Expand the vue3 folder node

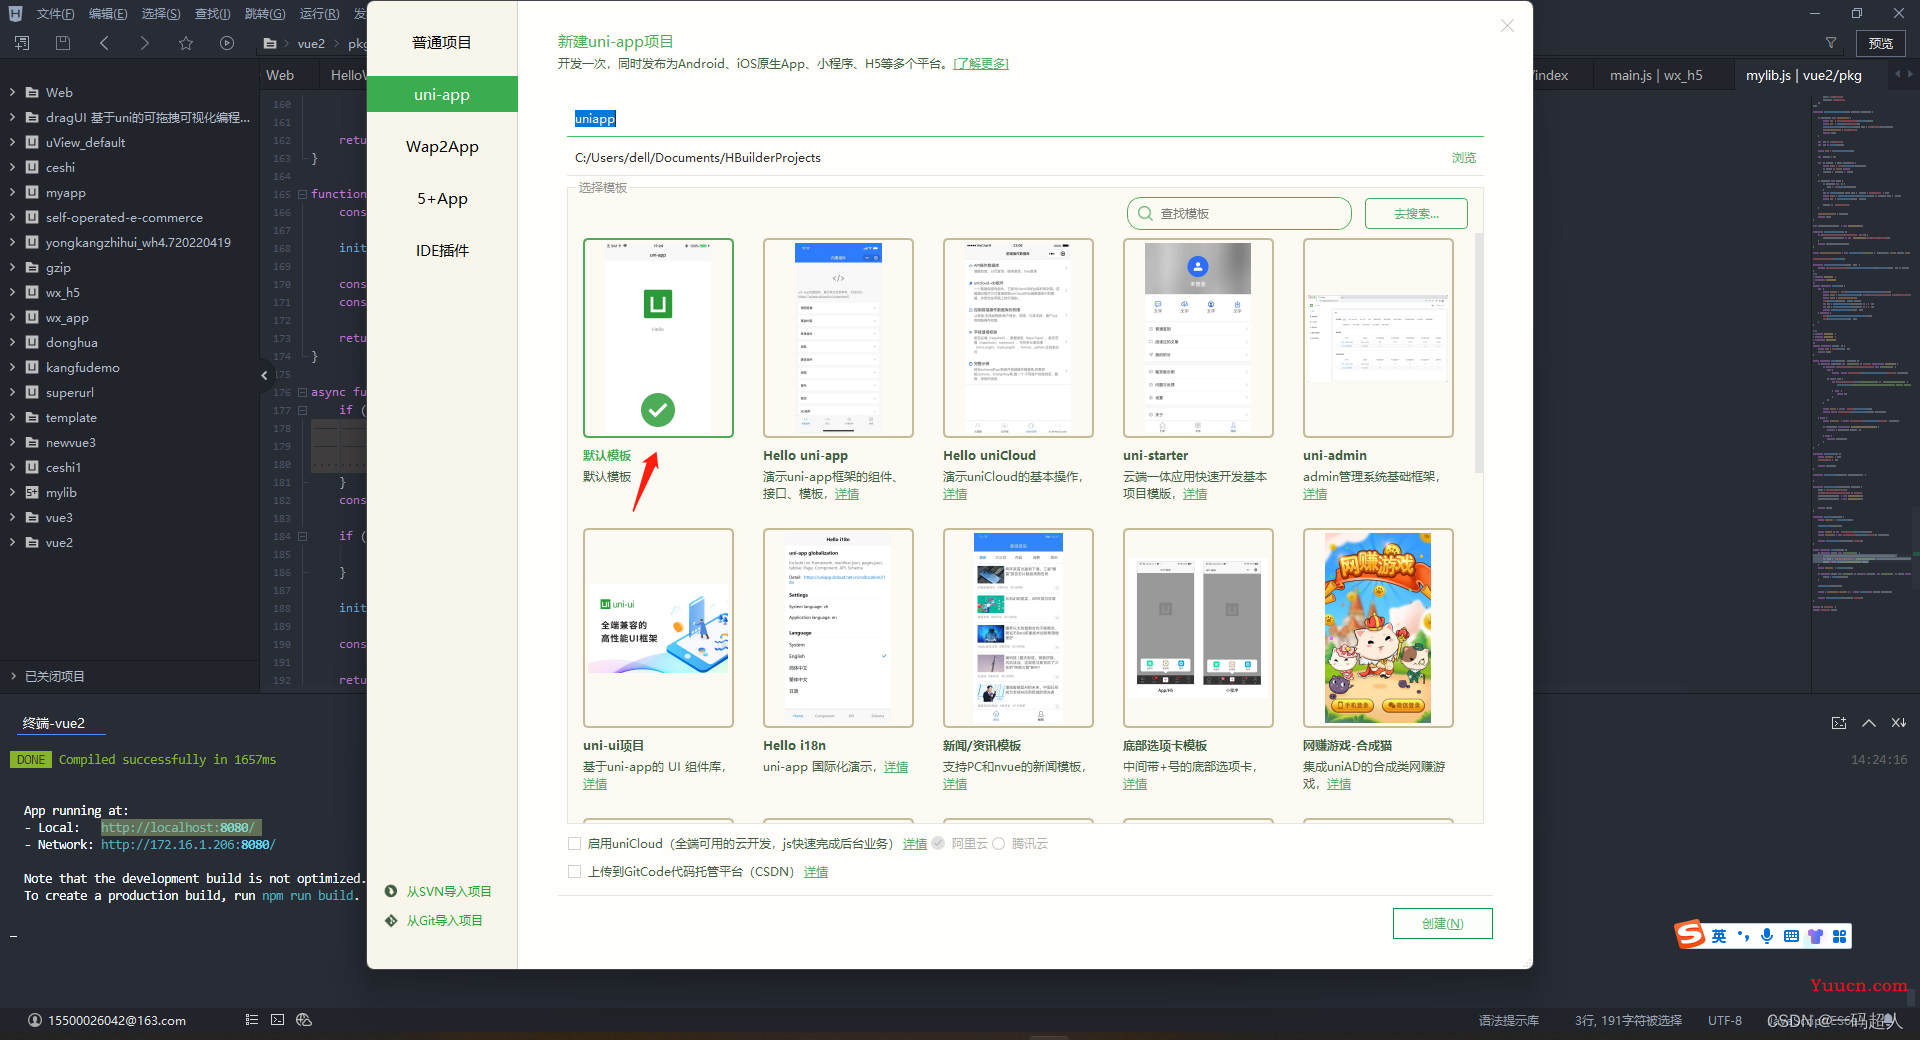pyautogui.click(x=12, y=517)
